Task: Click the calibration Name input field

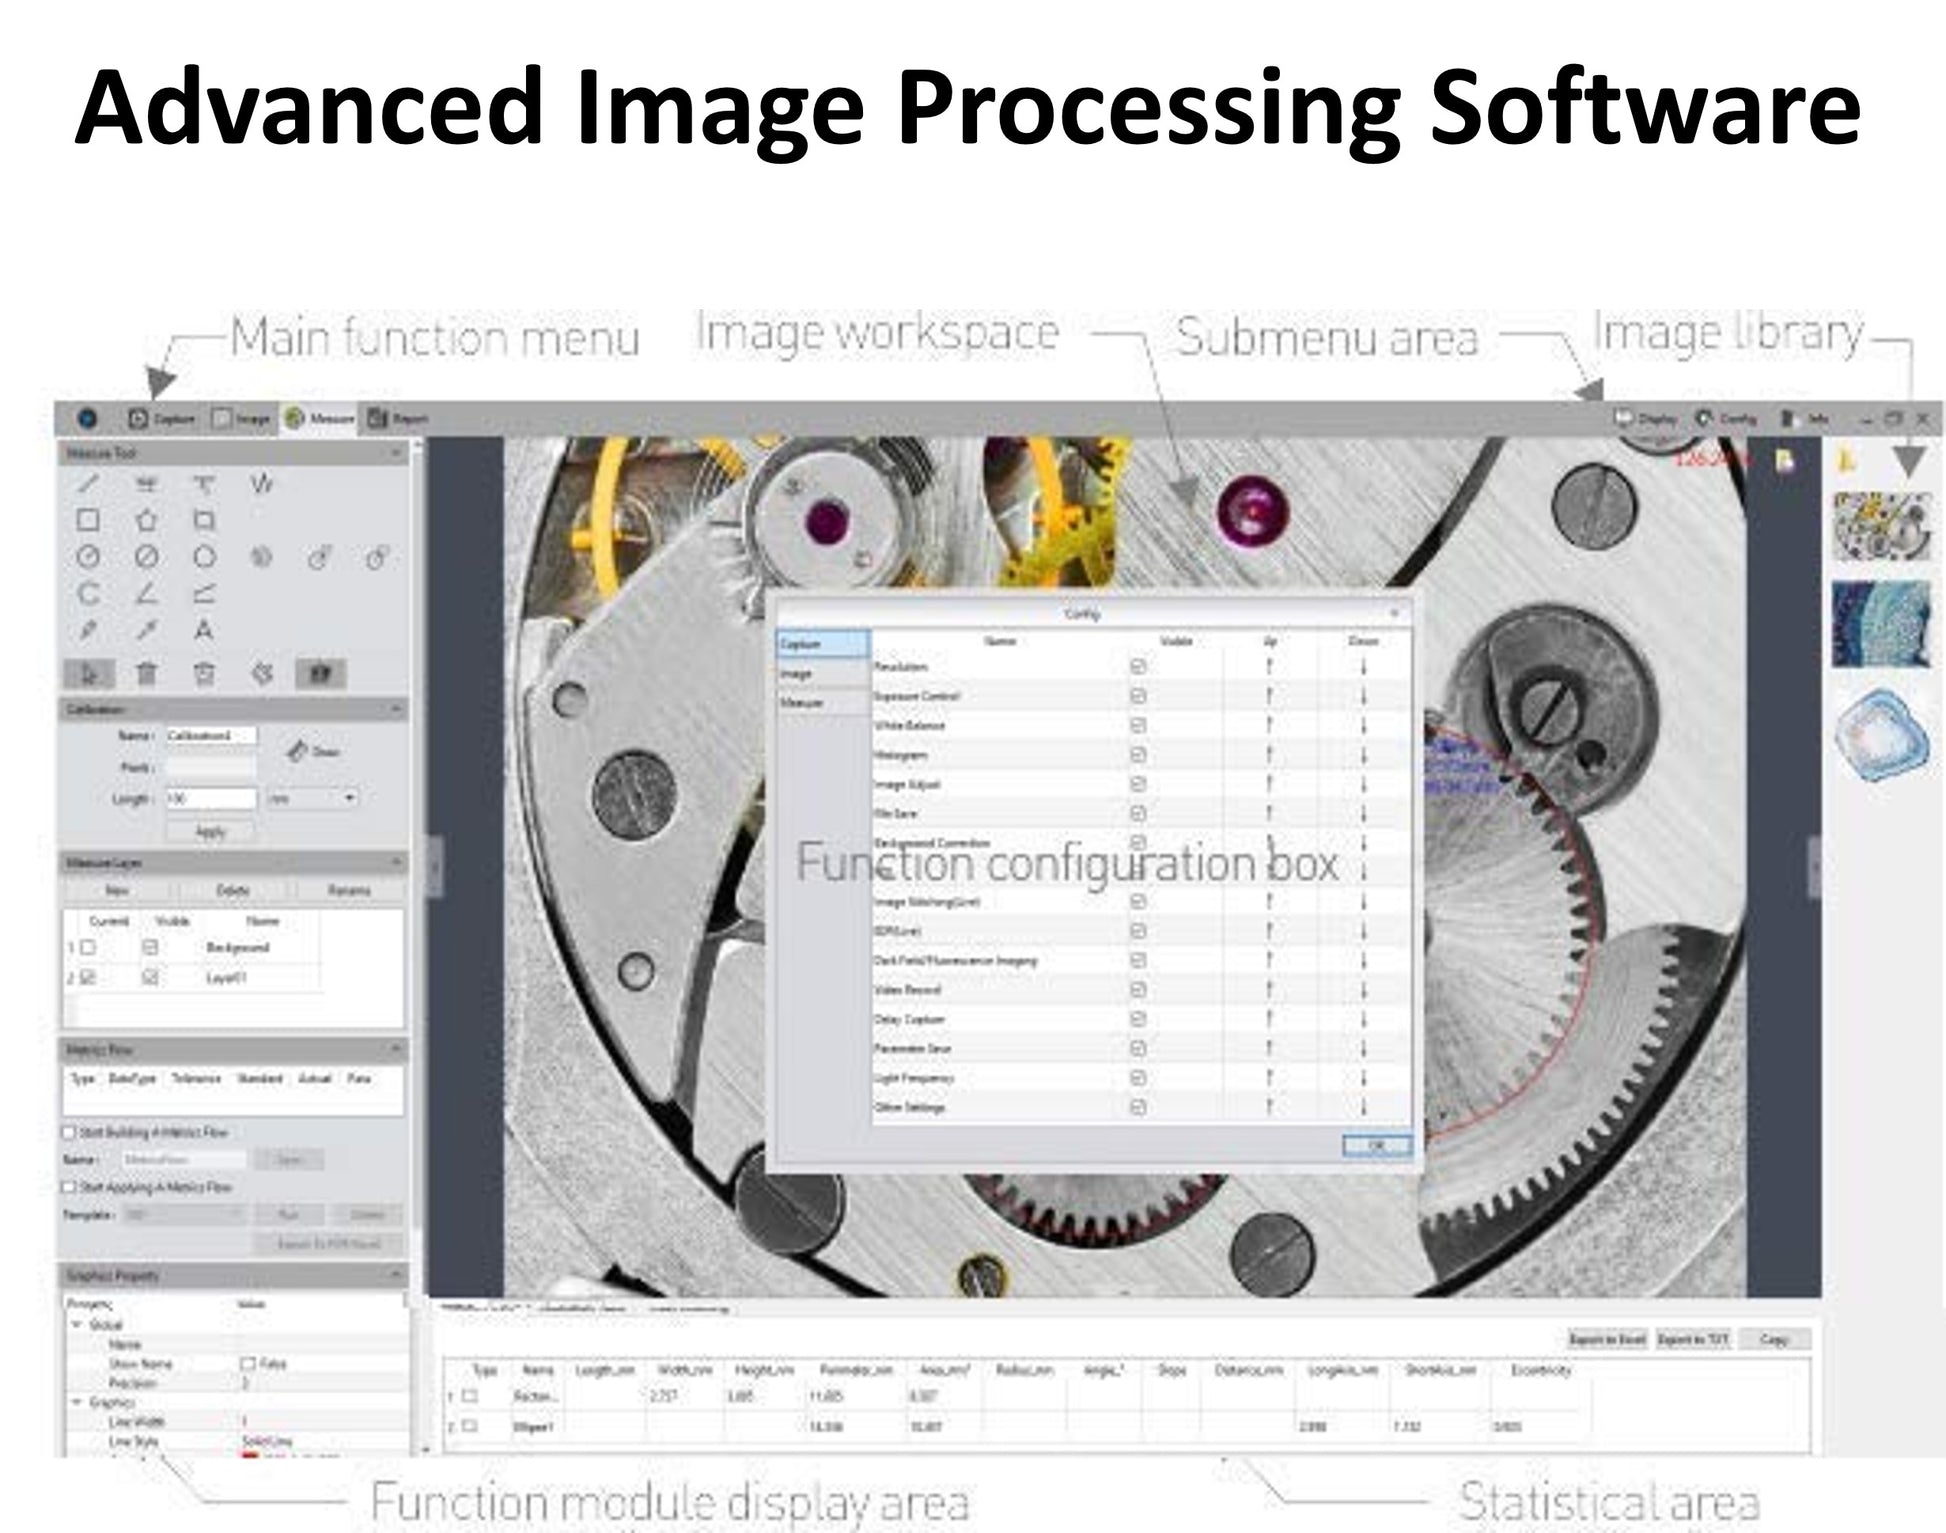Action: pyautogui.click(x=210, y=736)
